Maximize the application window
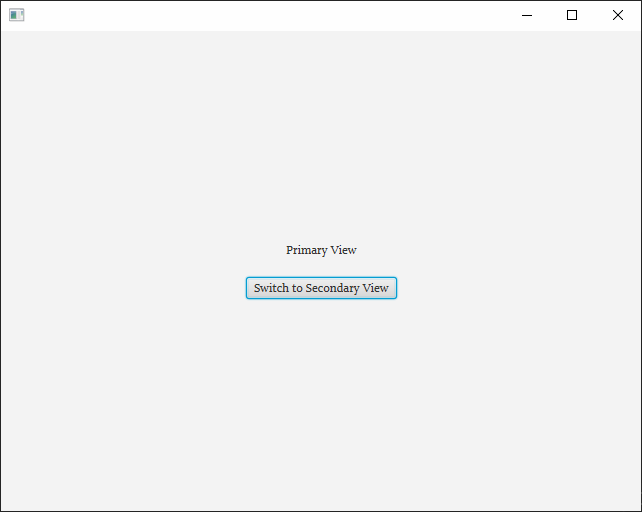The height and width of the screenshot is (512, 642). coord(572,16)
